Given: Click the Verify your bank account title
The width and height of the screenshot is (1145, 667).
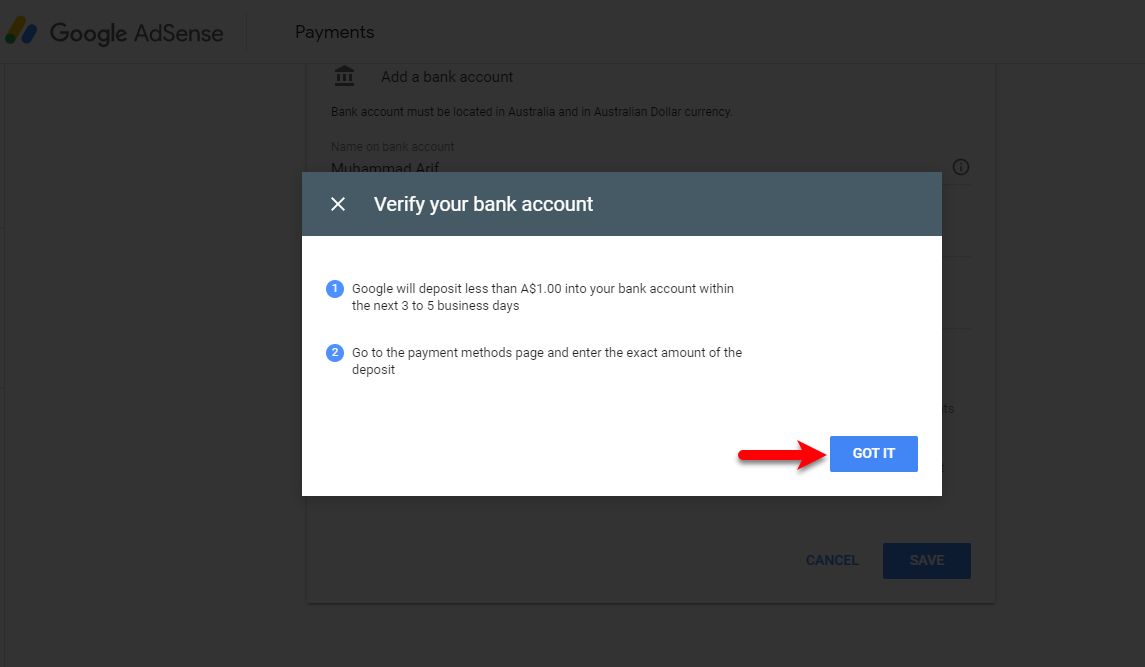Looking at the screenshot, I should pyautogui.click(x=483, y=204).
